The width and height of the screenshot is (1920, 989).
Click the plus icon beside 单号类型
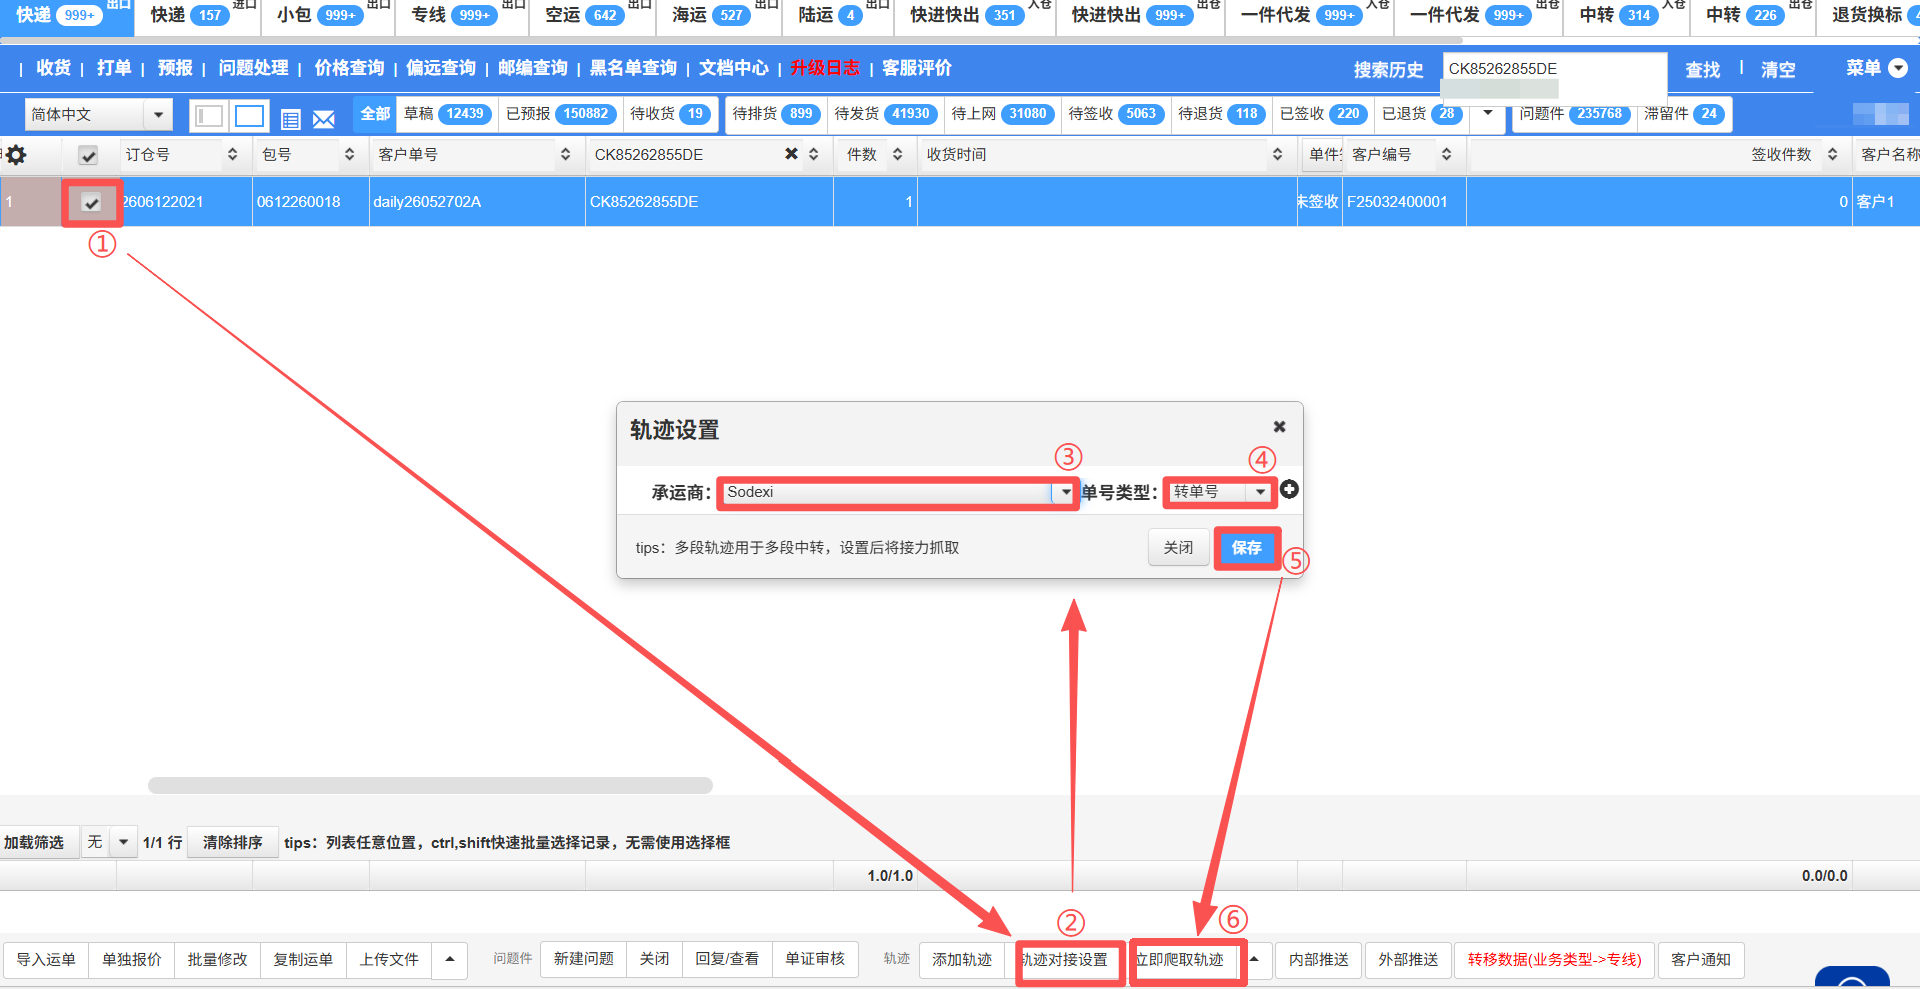1289,489
